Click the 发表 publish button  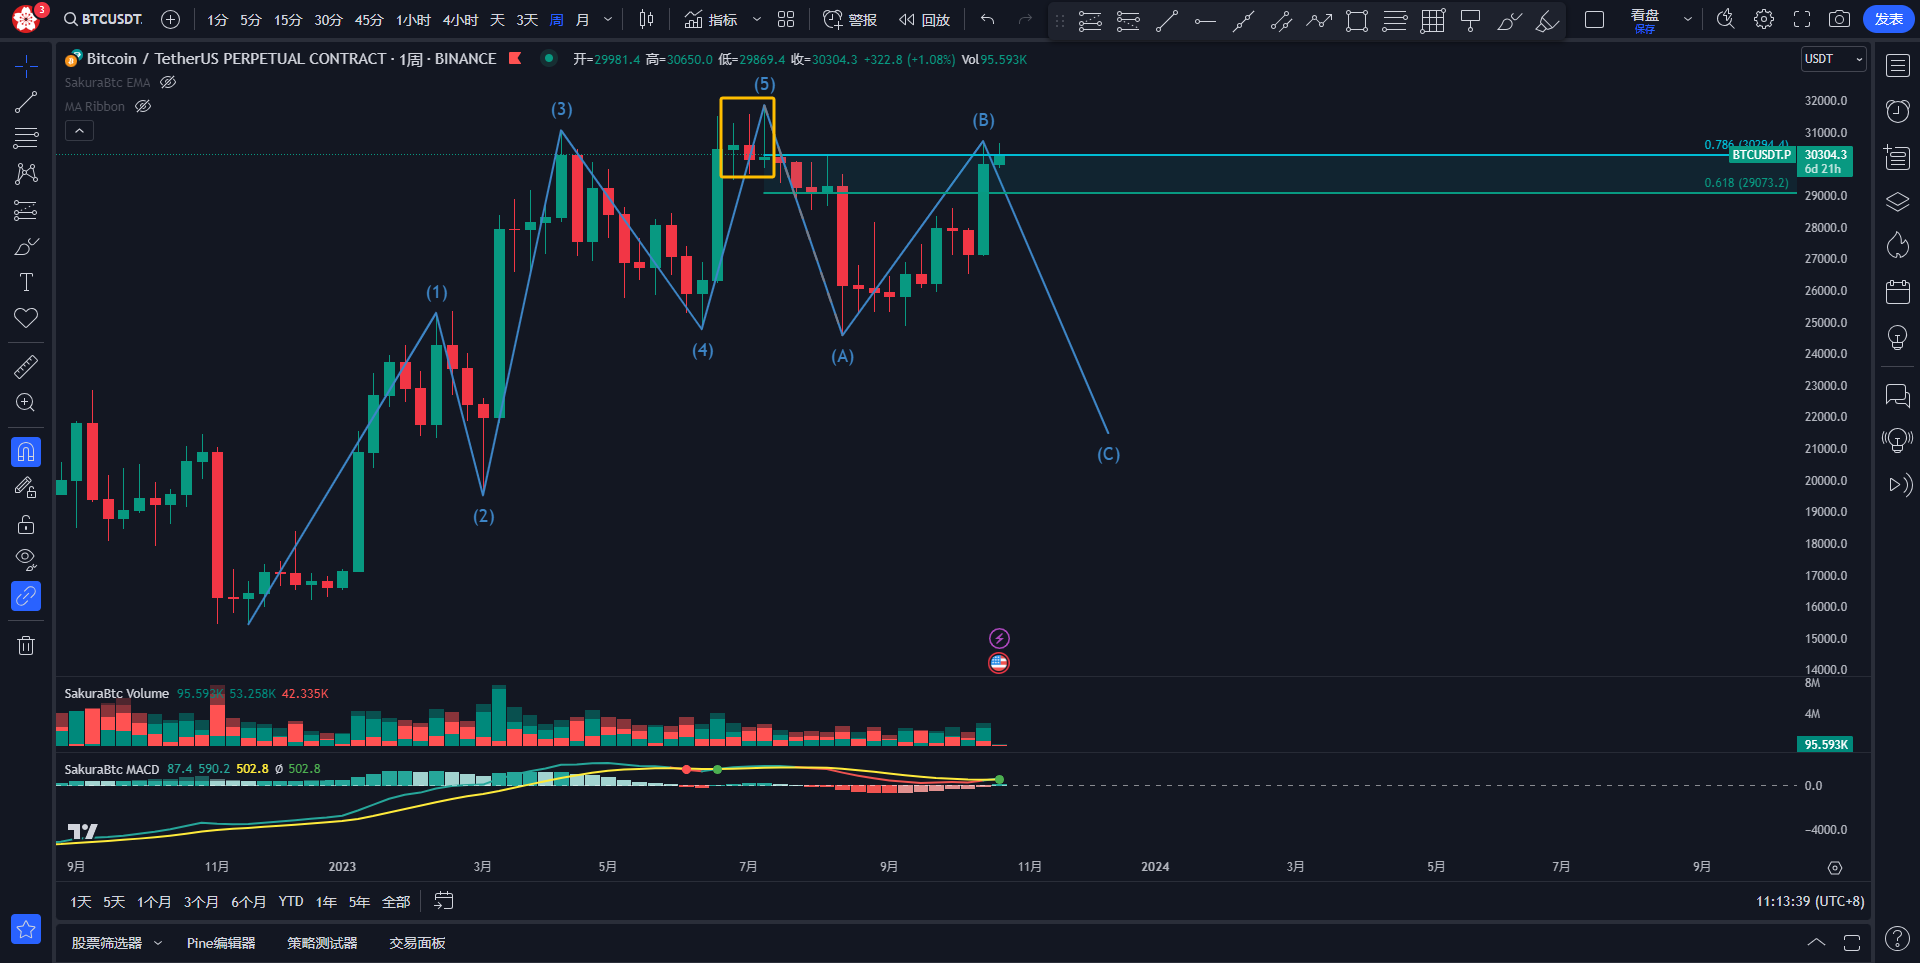[1889, 20]
